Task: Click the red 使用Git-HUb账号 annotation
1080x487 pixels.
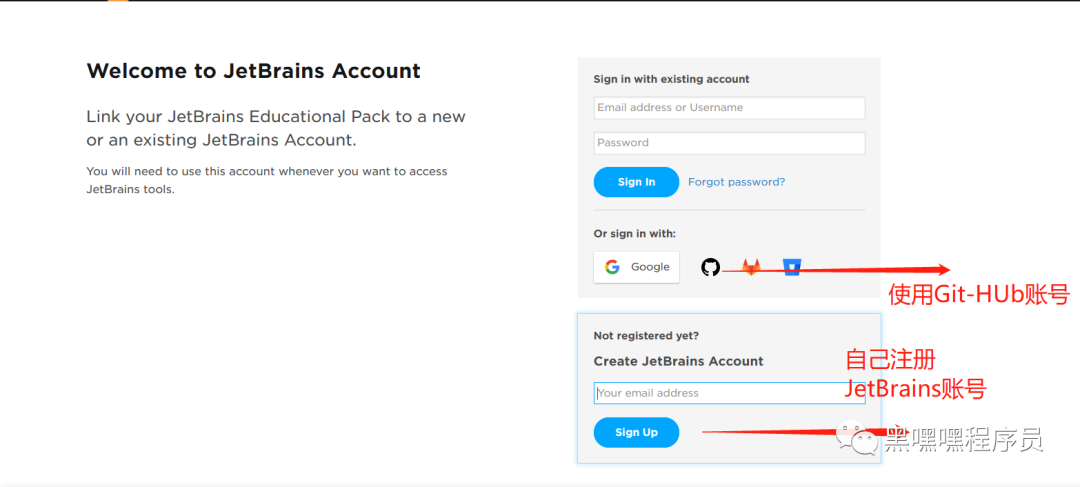Action: tap(978, 294)
